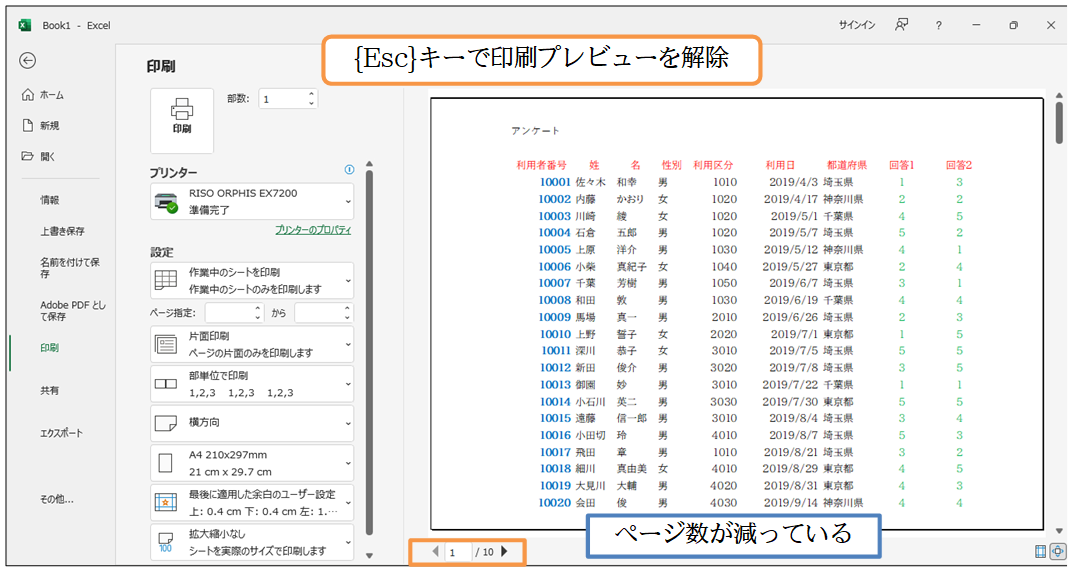Open the 作業中のシートを印刷 dropdown
The width and height of the screenshot is (1069, 572).
[x=252, y=280]
